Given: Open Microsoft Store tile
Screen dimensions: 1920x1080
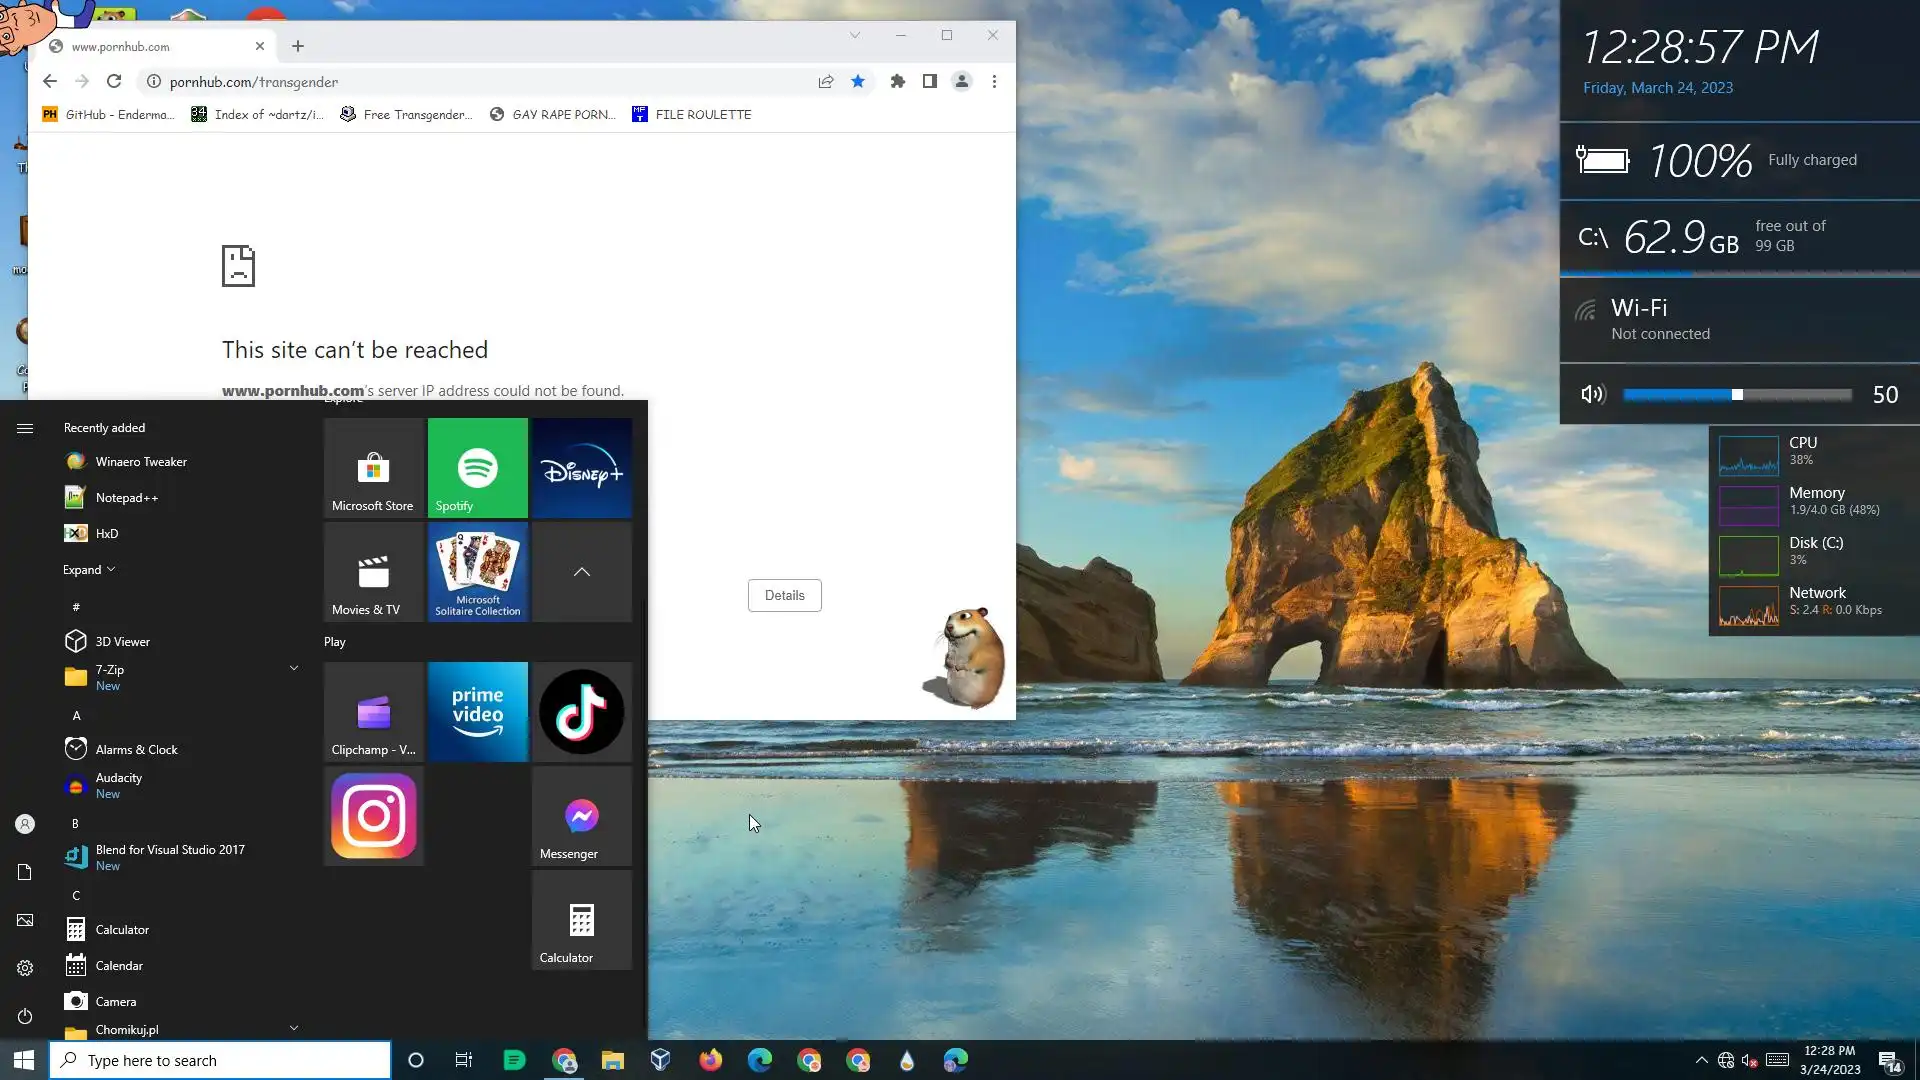Looking at the screenshot, I should click(373, 468).
